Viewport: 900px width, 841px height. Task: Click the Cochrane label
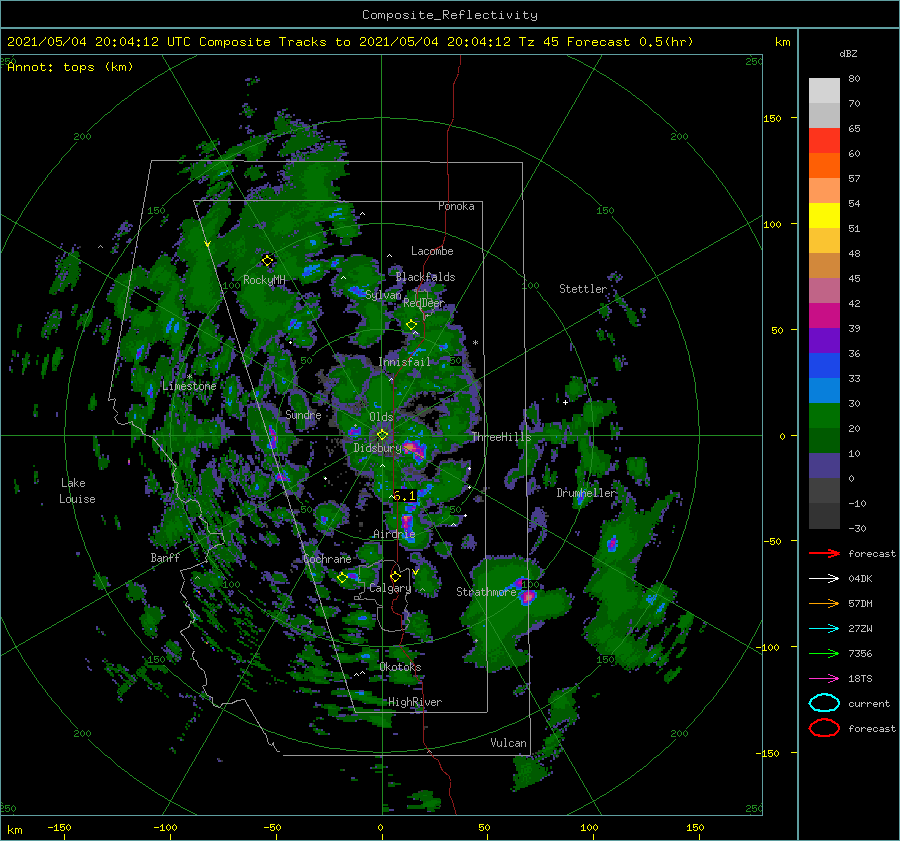point(327,559)
